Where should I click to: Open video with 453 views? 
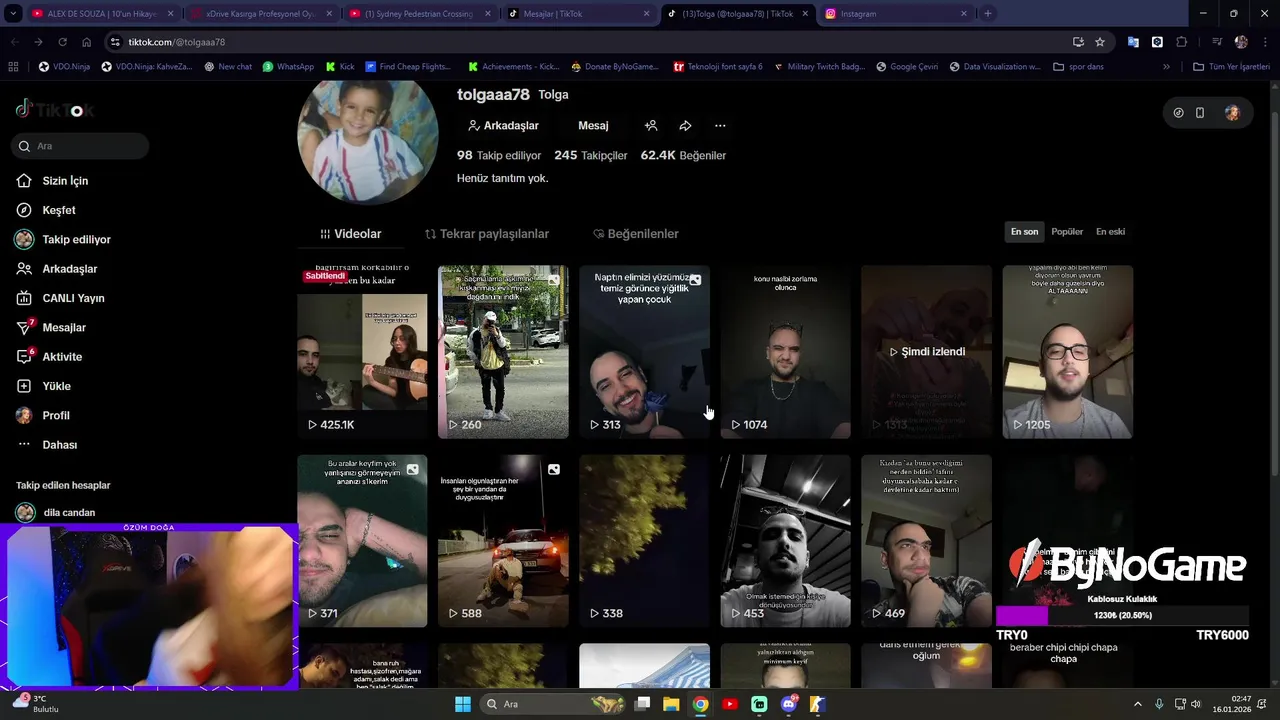pyautogui.click(x=785, y=541)
